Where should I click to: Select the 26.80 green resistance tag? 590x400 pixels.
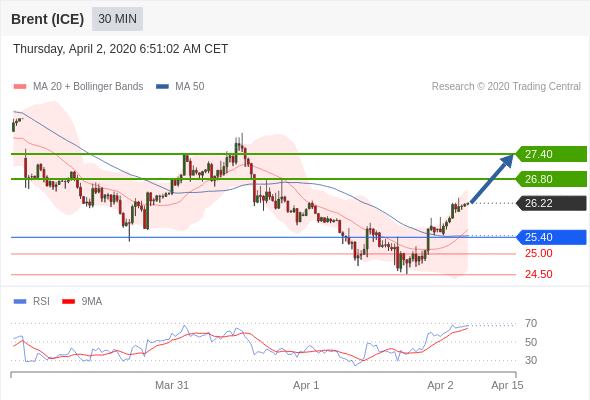point(551,179)
